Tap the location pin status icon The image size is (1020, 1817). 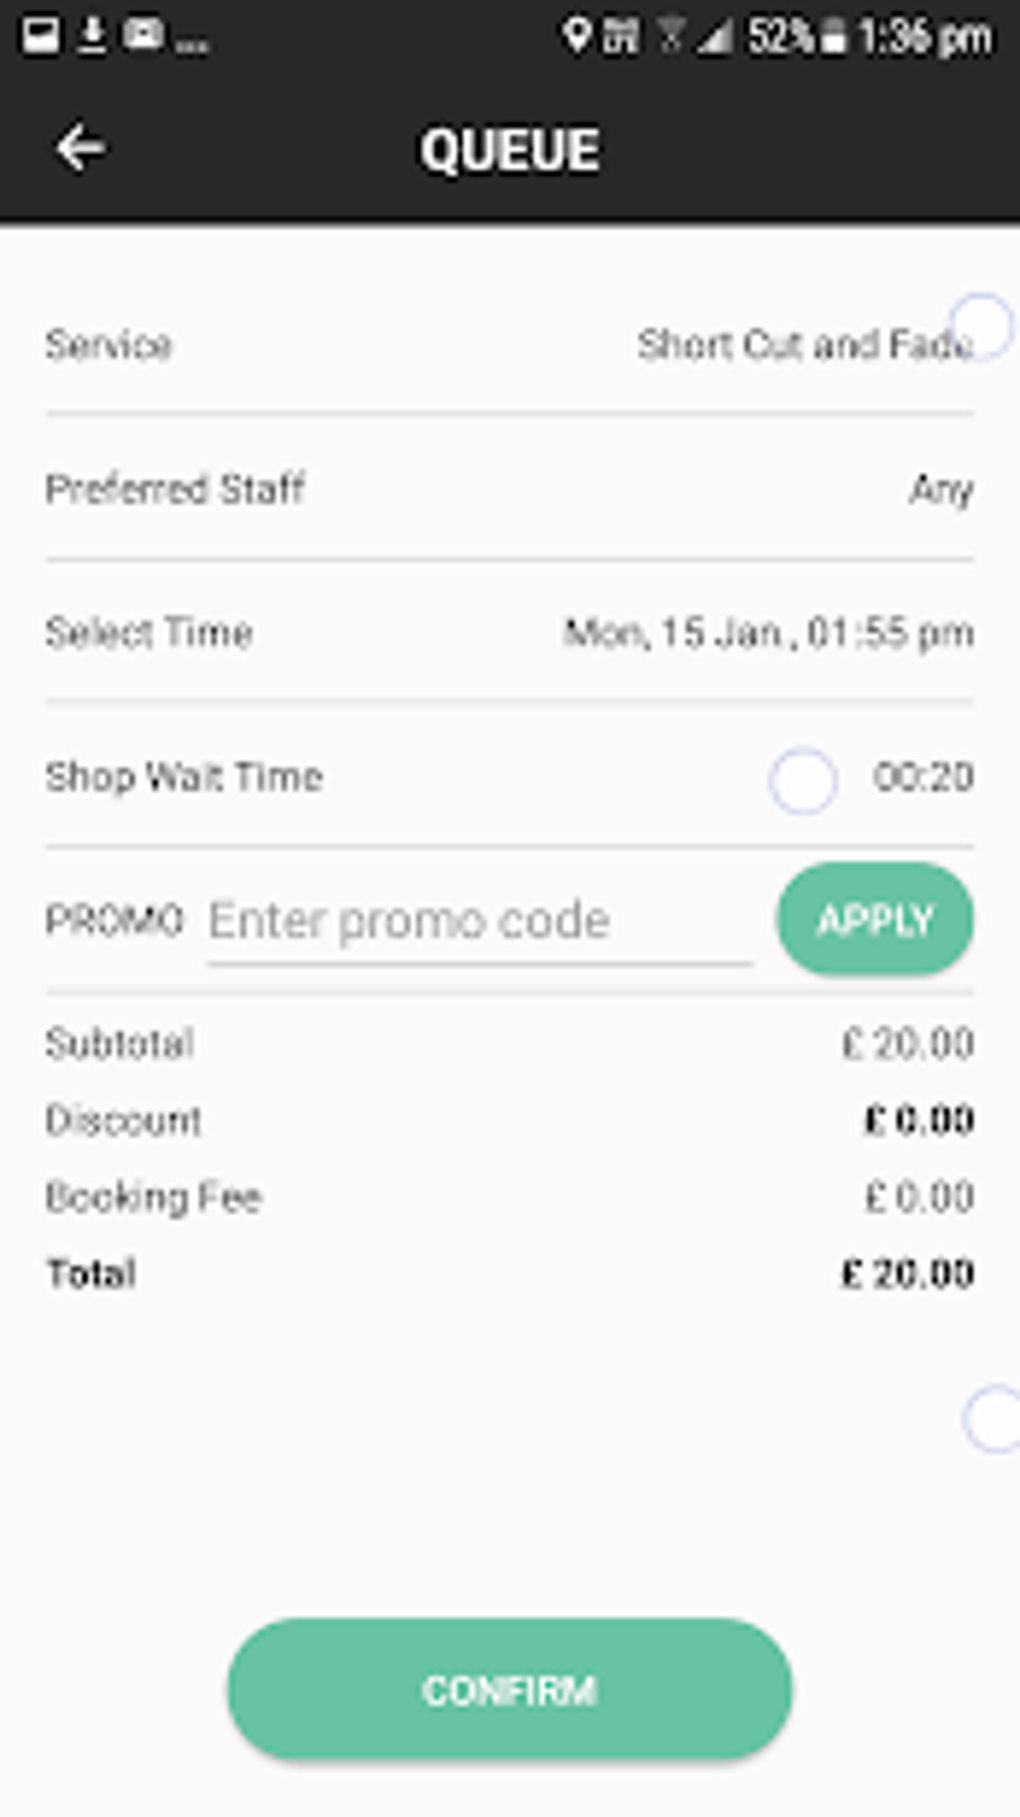(575, 36)
